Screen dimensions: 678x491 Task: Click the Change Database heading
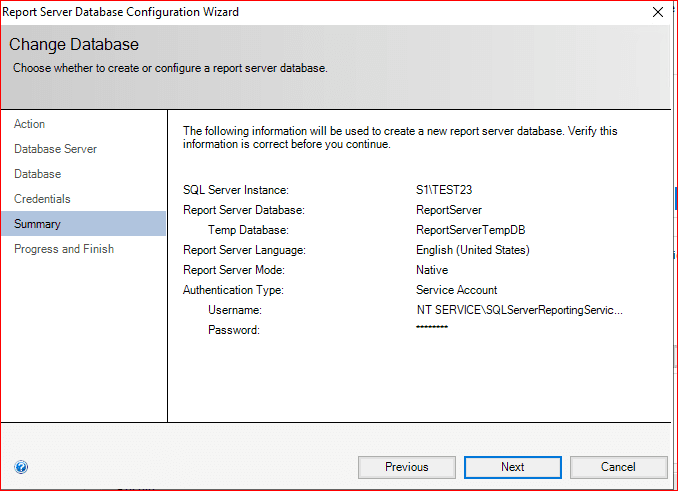[74, 45]
